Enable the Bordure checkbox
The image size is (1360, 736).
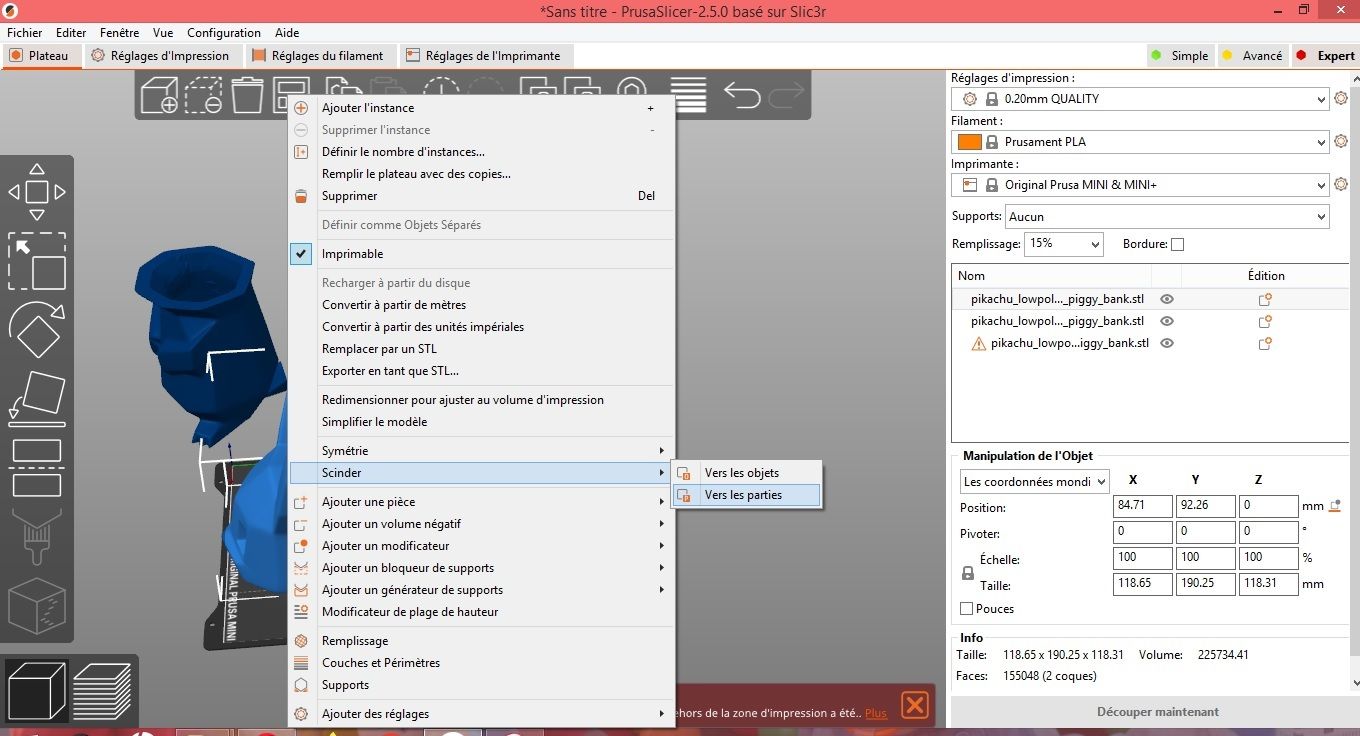point(1177,245)
